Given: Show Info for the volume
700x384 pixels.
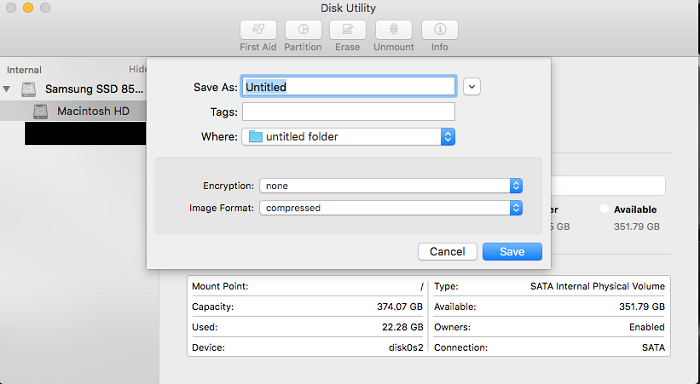Looking at the screenshot, I should click(x=440, y=30).
